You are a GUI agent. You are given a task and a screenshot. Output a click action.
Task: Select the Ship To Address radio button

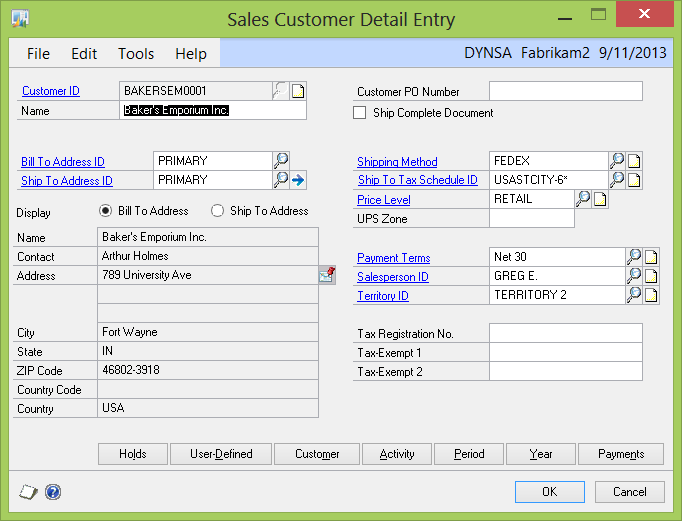(218, 211)
